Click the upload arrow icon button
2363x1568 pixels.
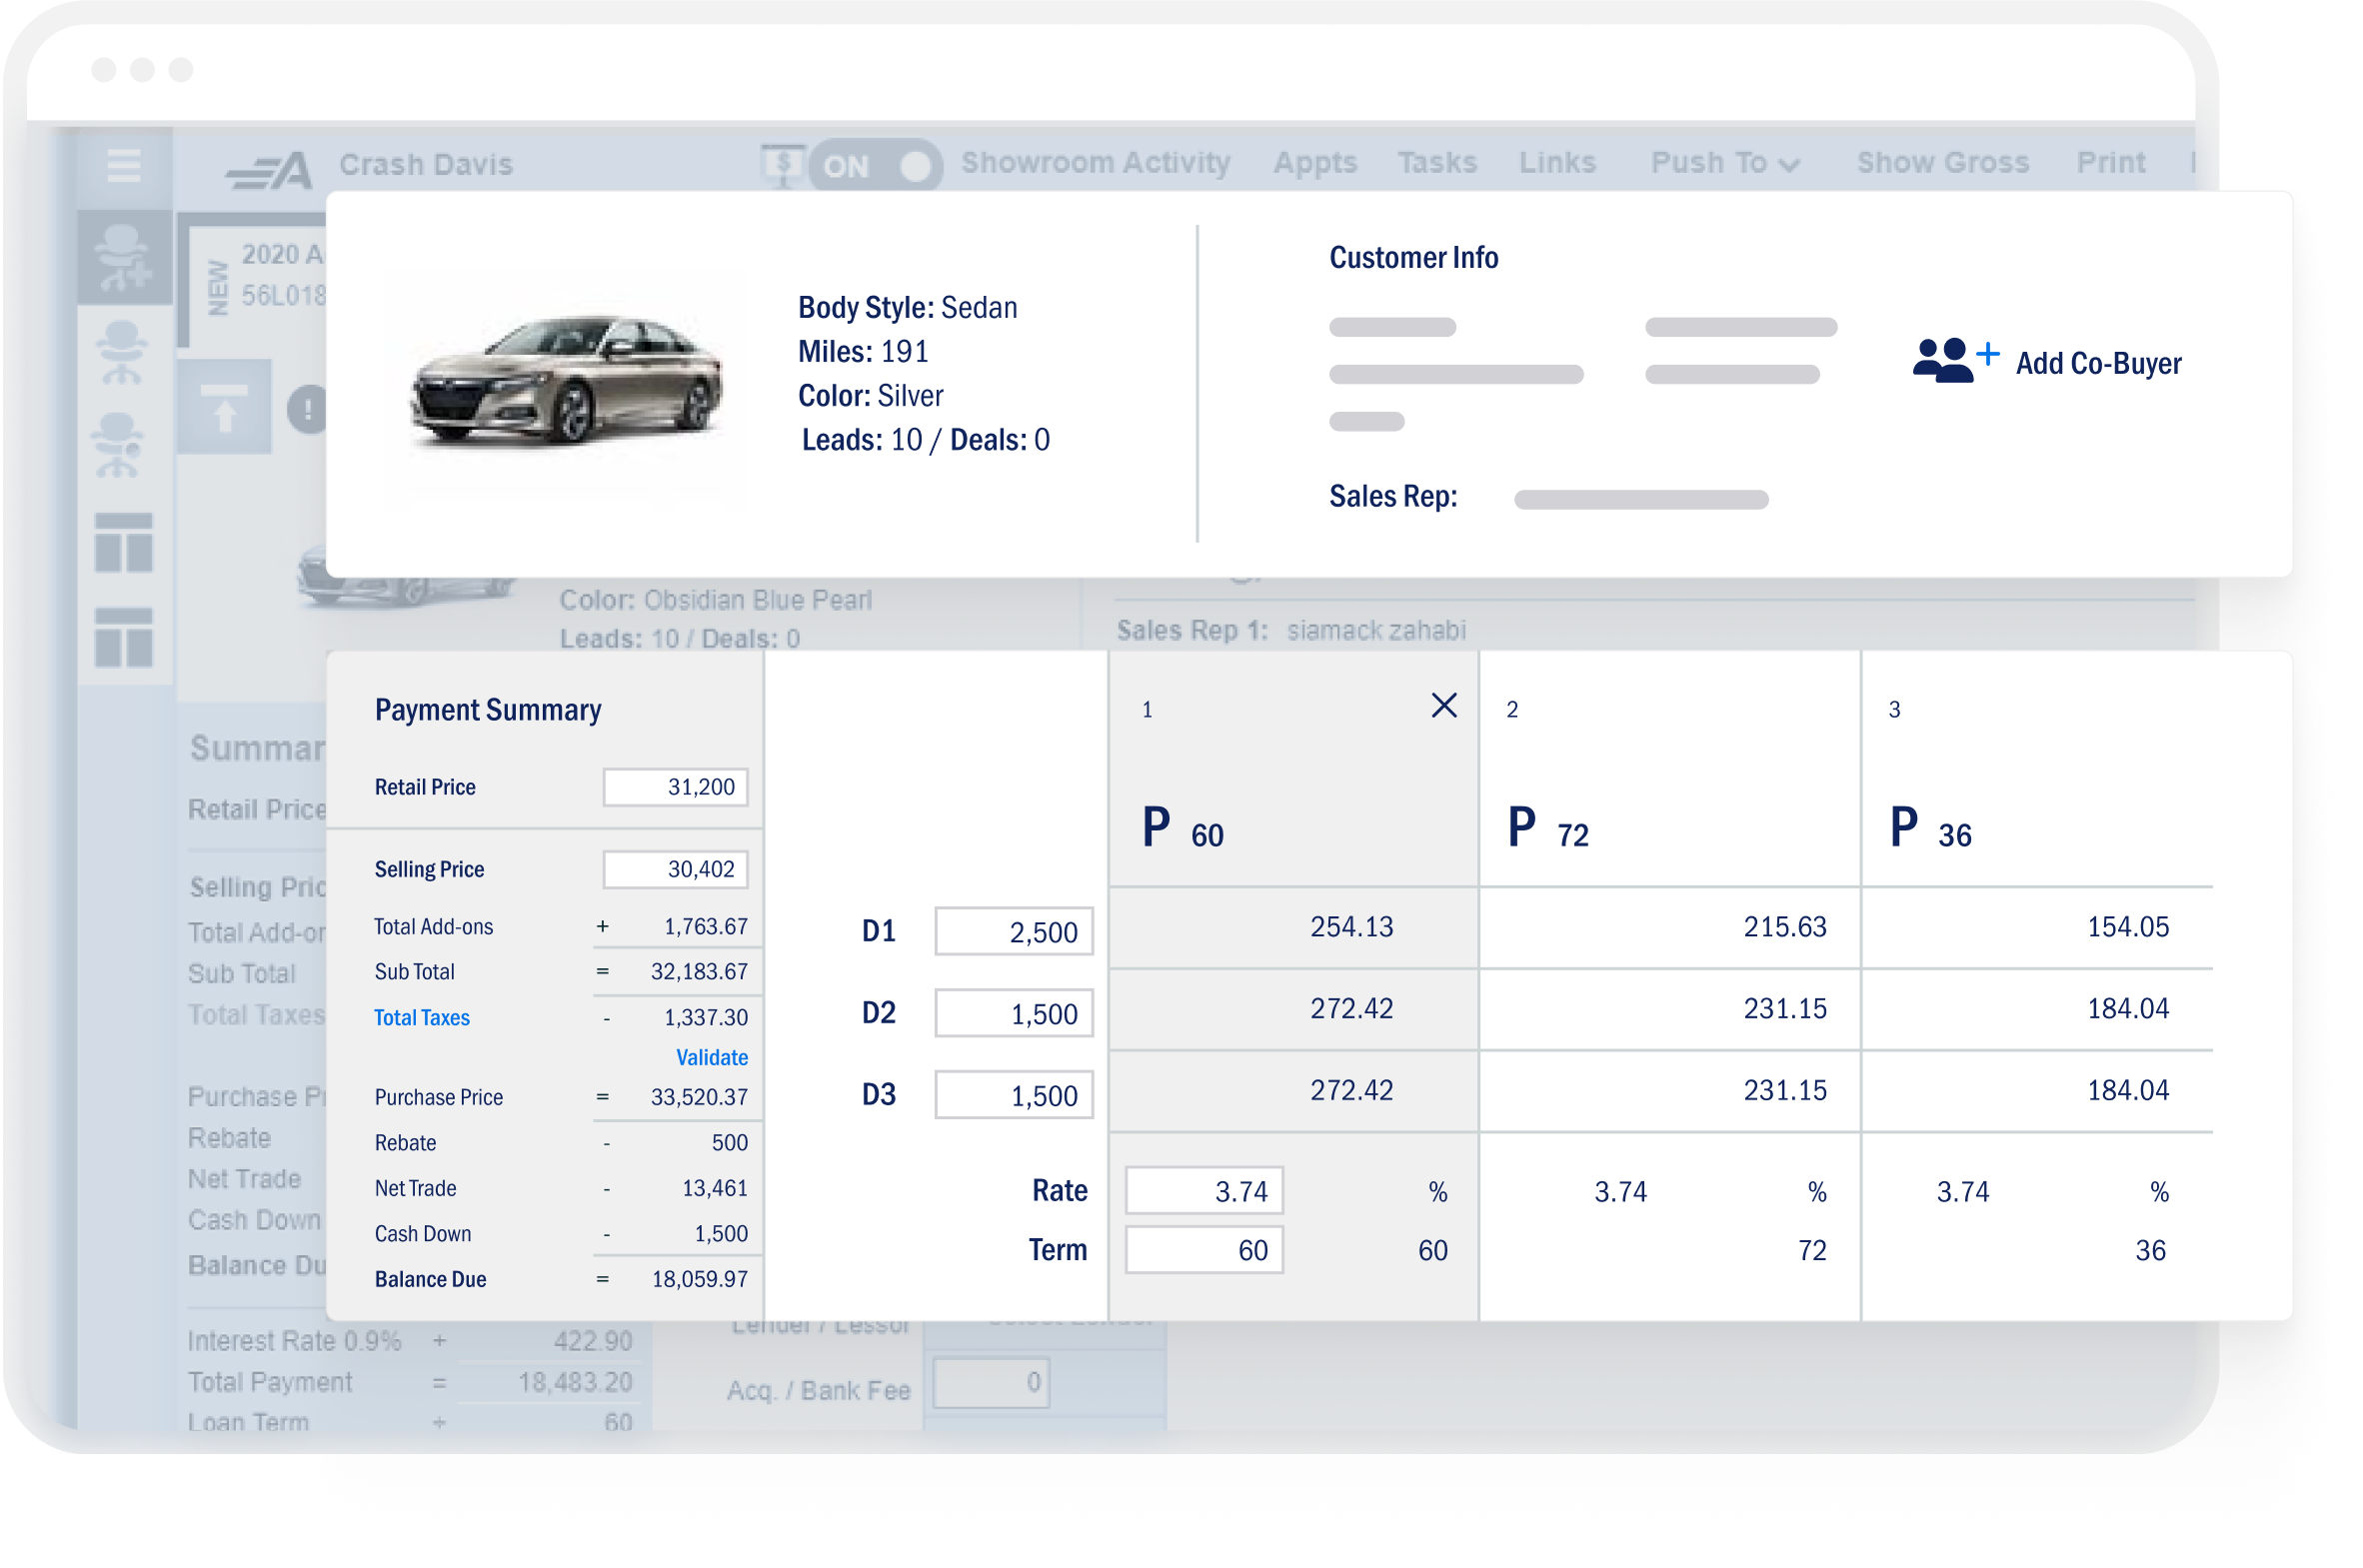point(225,407)
